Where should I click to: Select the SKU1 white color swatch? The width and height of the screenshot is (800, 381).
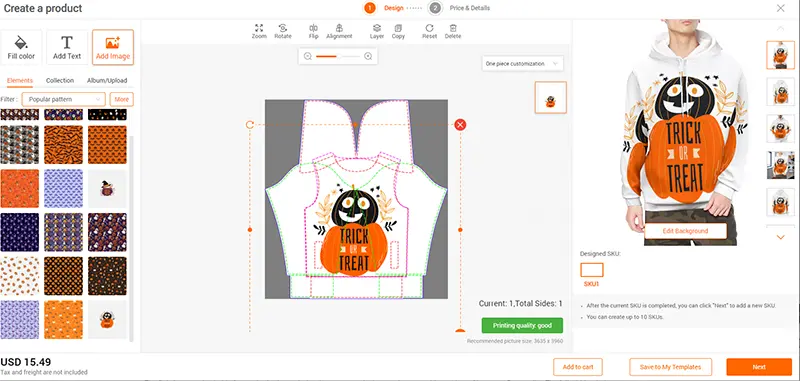click(592, 270)
